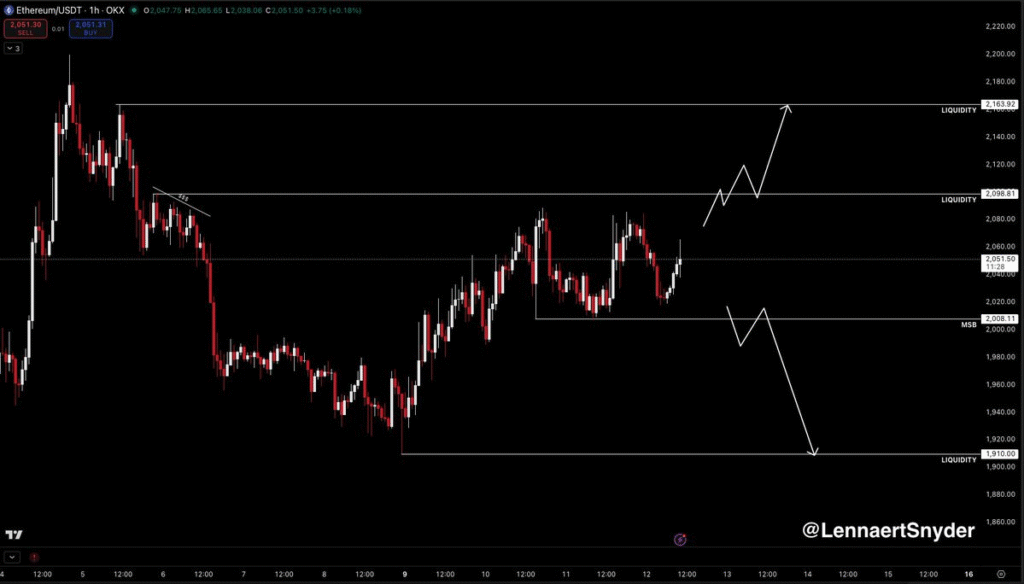The image size is (1024, 584).
Task: Click the MSB text label
Action: pos(969,325)
